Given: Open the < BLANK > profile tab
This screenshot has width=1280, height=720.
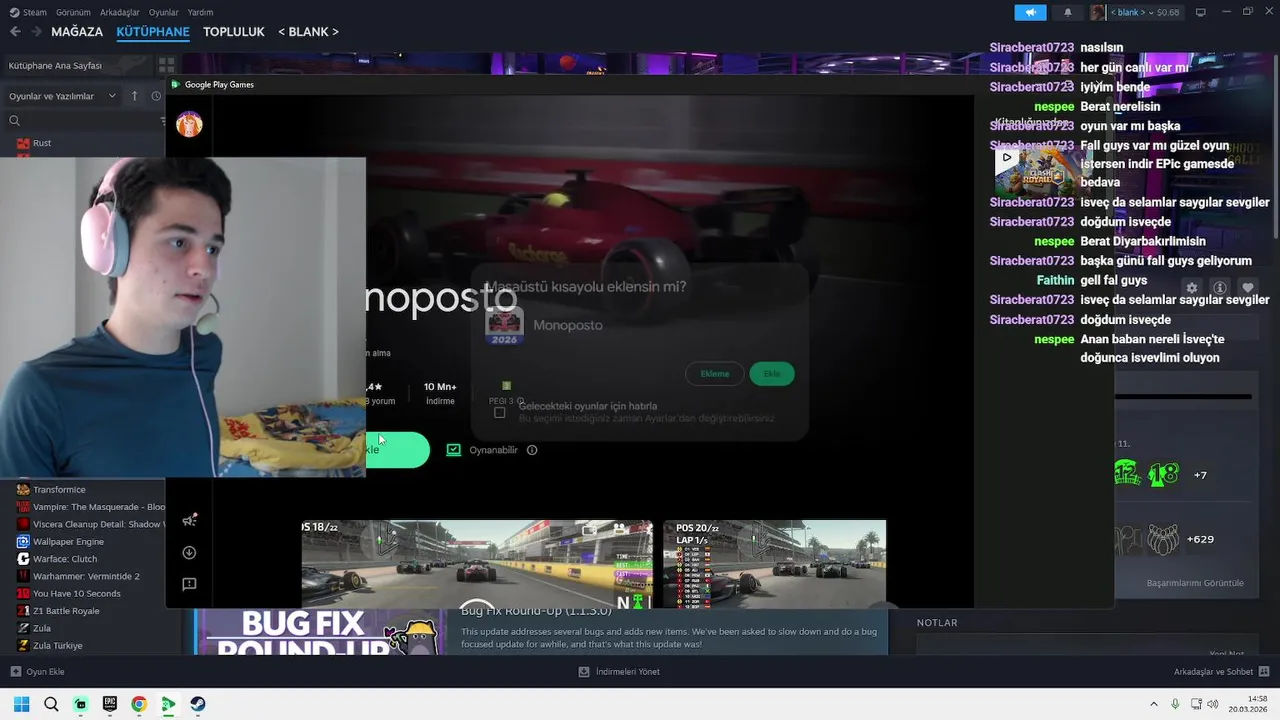Looking at the screenshot, I should [x=308, y=31].
